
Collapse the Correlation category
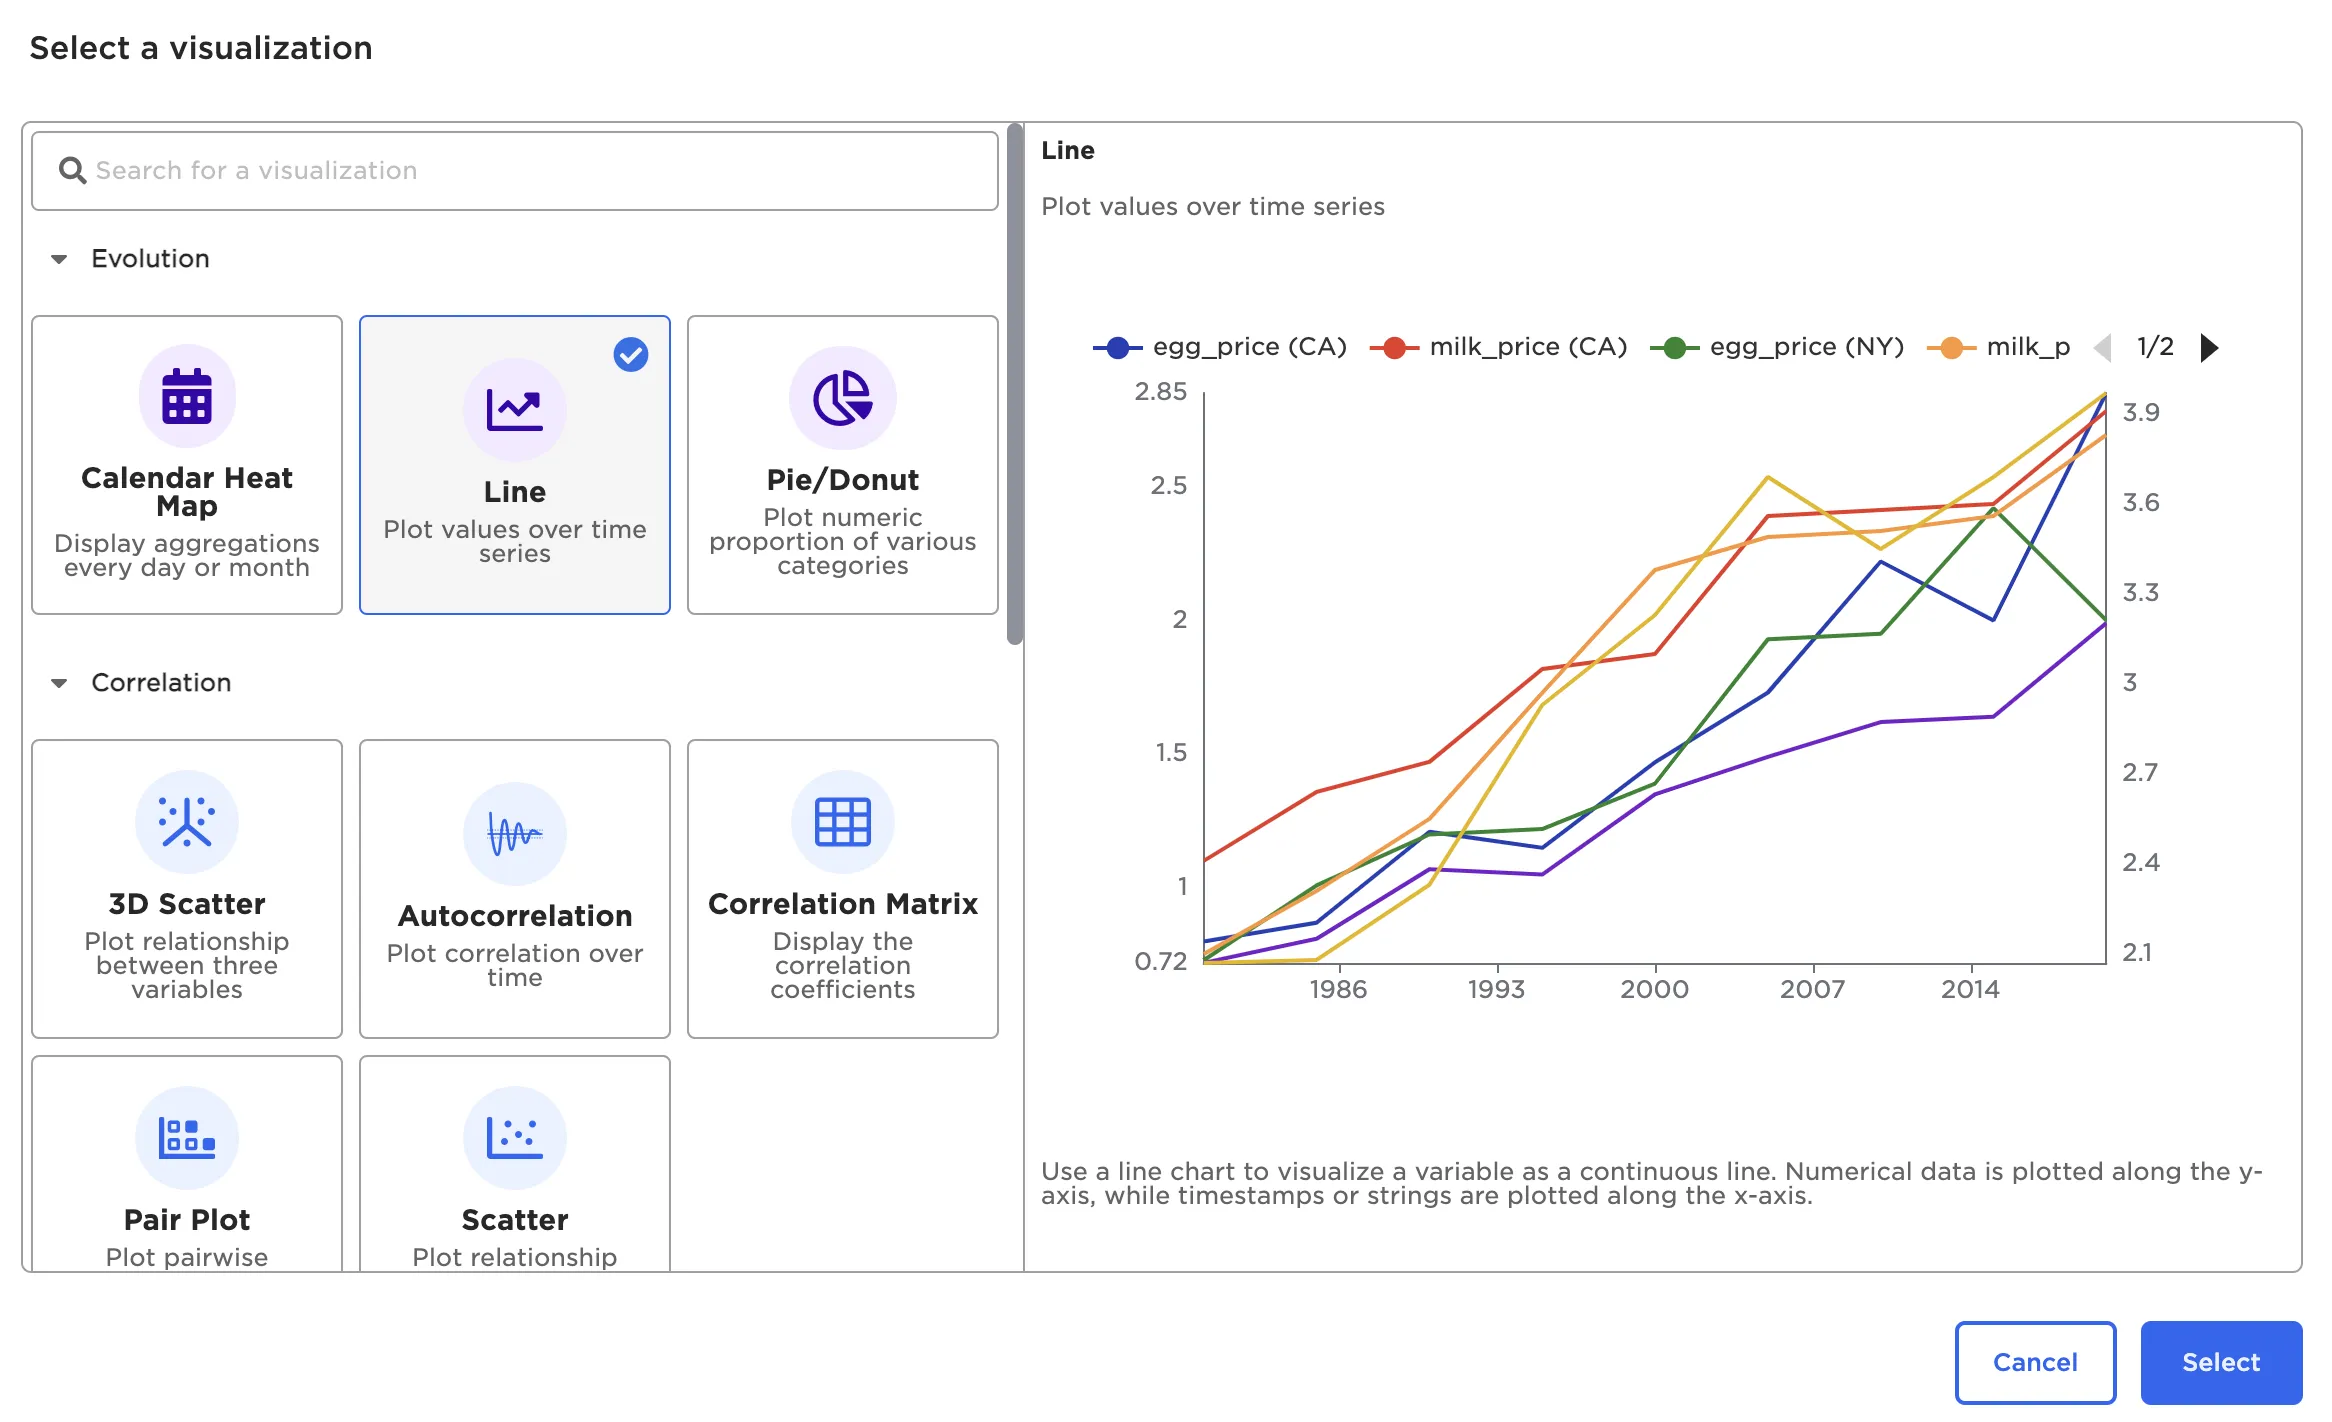tap(59, 683)
